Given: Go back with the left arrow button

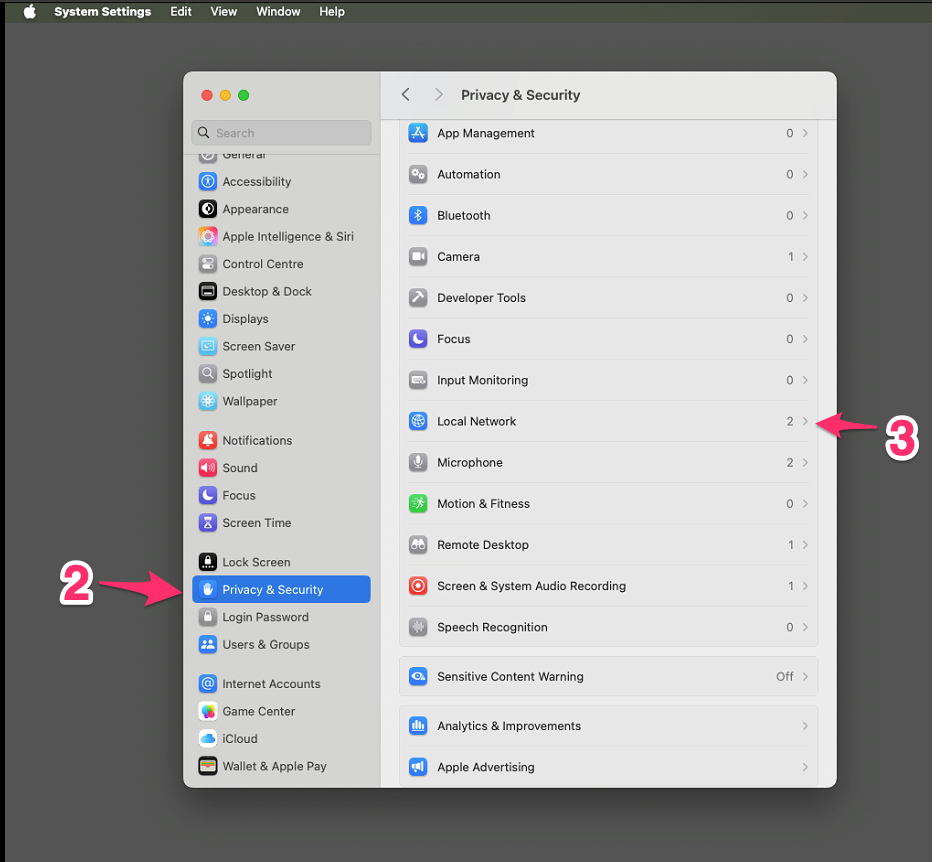Looking at the screenshot, I should pos(406,94).
